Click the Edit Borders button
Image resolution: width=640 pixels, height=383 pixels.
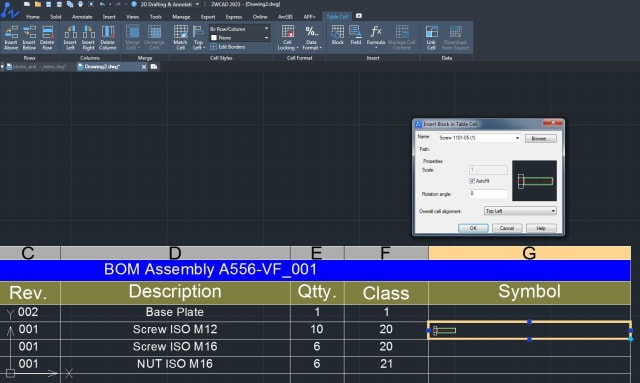click(228, 47)
